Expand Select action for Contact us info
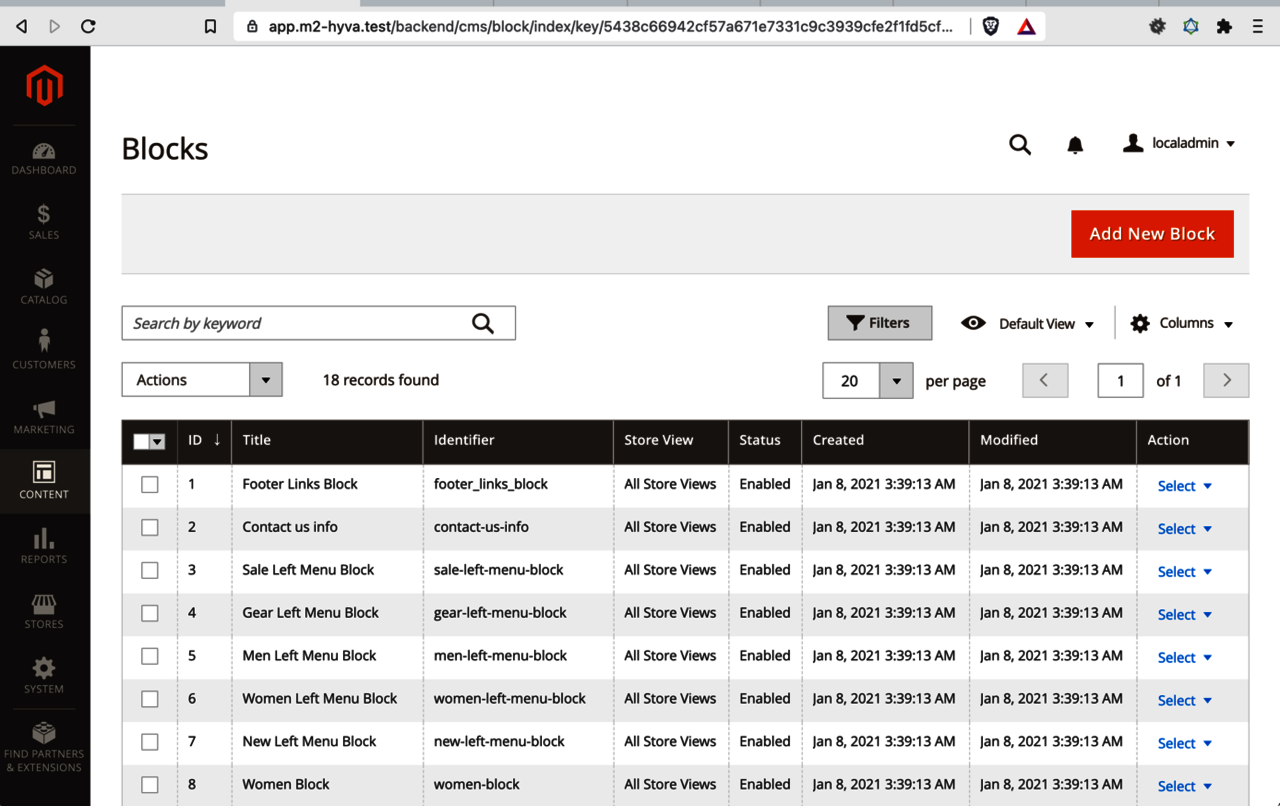 [1184, 529]
